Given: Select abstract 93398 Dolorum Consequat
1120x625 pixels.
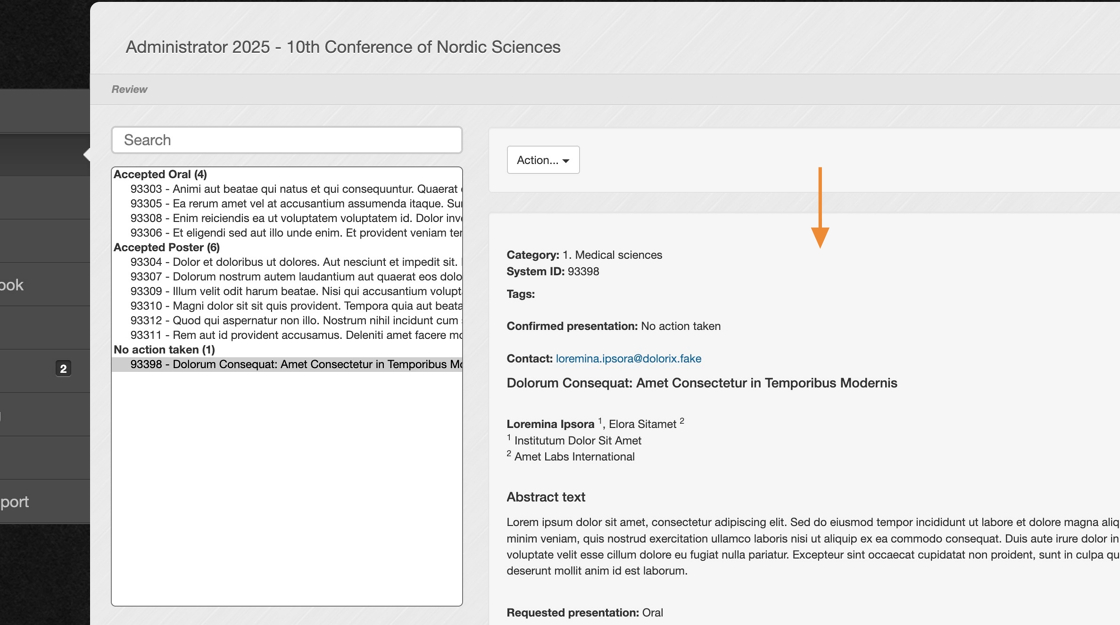Looking at the screenshot, I should coord(287,364).
